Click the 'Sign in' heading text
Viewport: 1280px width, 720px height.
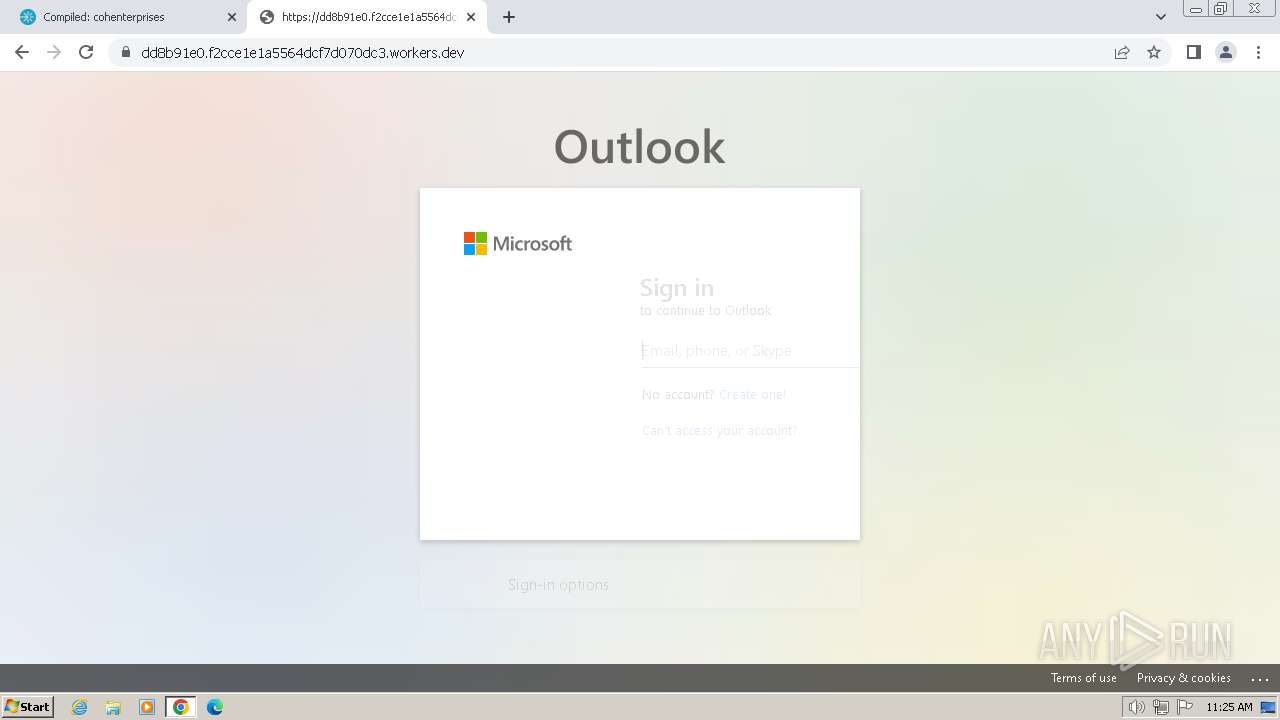(x=677, y=288)
